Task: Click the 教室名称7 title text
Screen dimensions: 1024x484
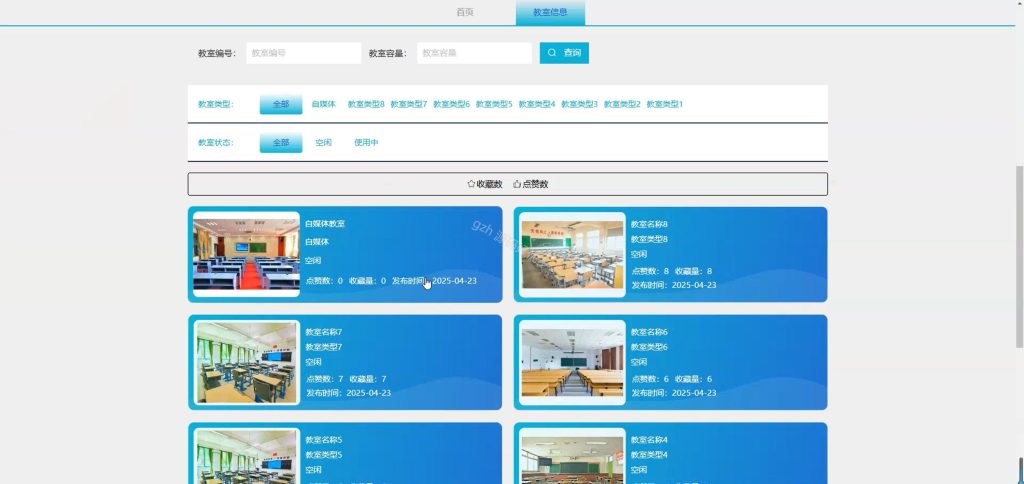Action: (324, 332)
